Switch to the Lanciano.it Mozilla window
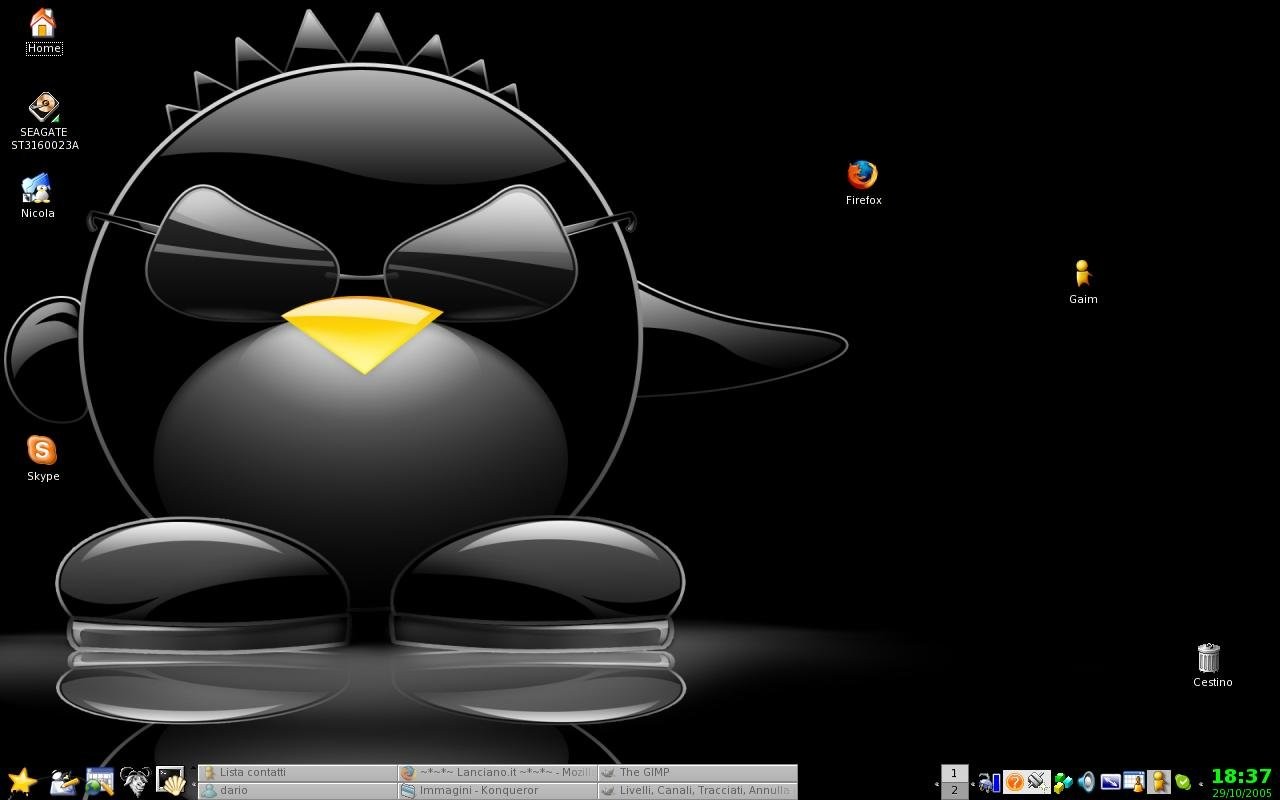 tap(498, 773)
